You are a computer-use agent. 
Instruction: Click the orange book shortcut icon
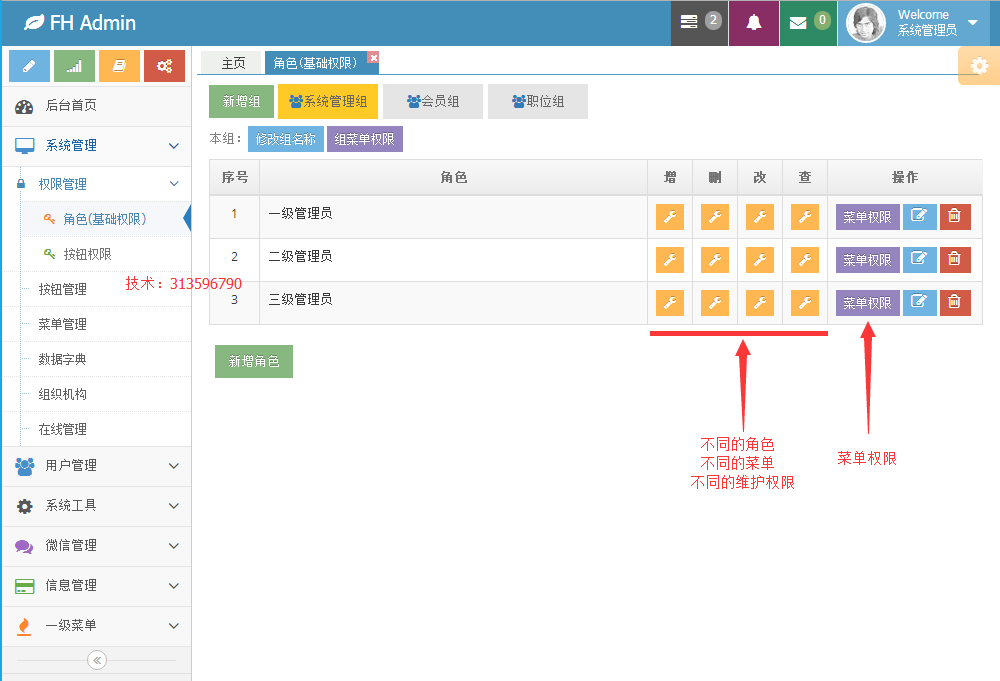pos(119,66)
